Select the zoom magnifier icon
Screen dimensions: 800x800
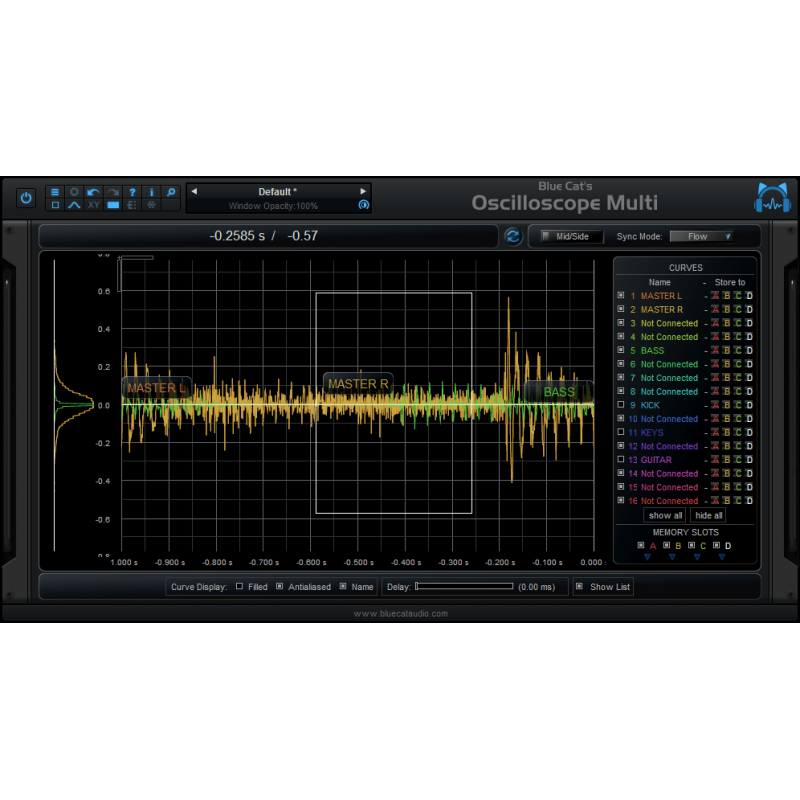pyautogui.click(x=170, y=192)
